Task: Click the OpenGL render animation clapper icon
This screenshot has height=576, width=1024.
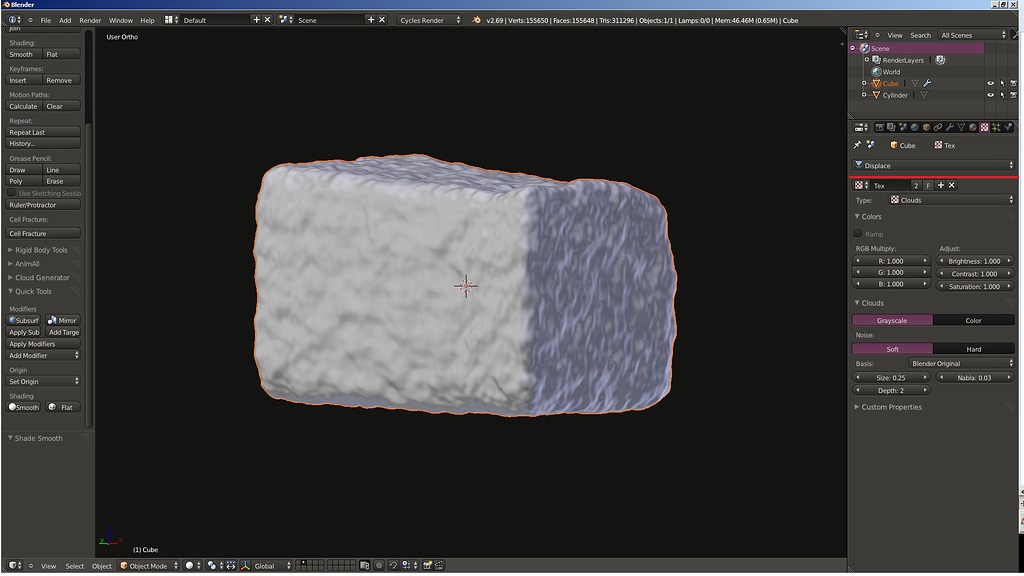Action: (440, 566)
